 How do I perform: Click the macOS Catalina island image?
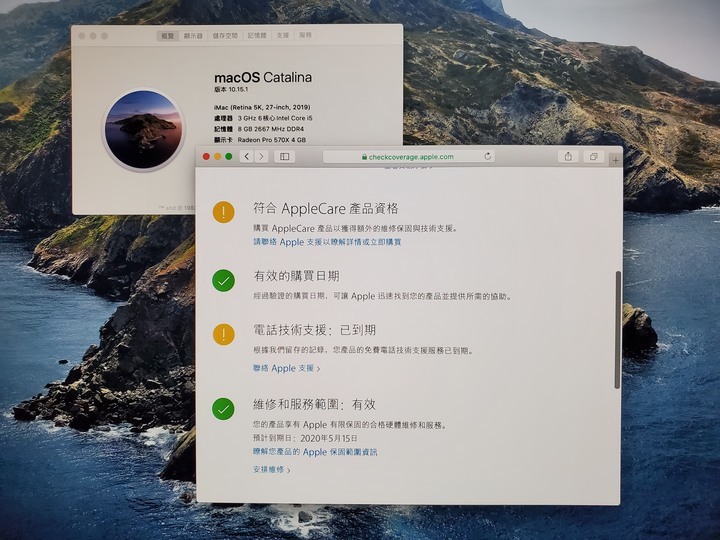click(x=143, y=129)
